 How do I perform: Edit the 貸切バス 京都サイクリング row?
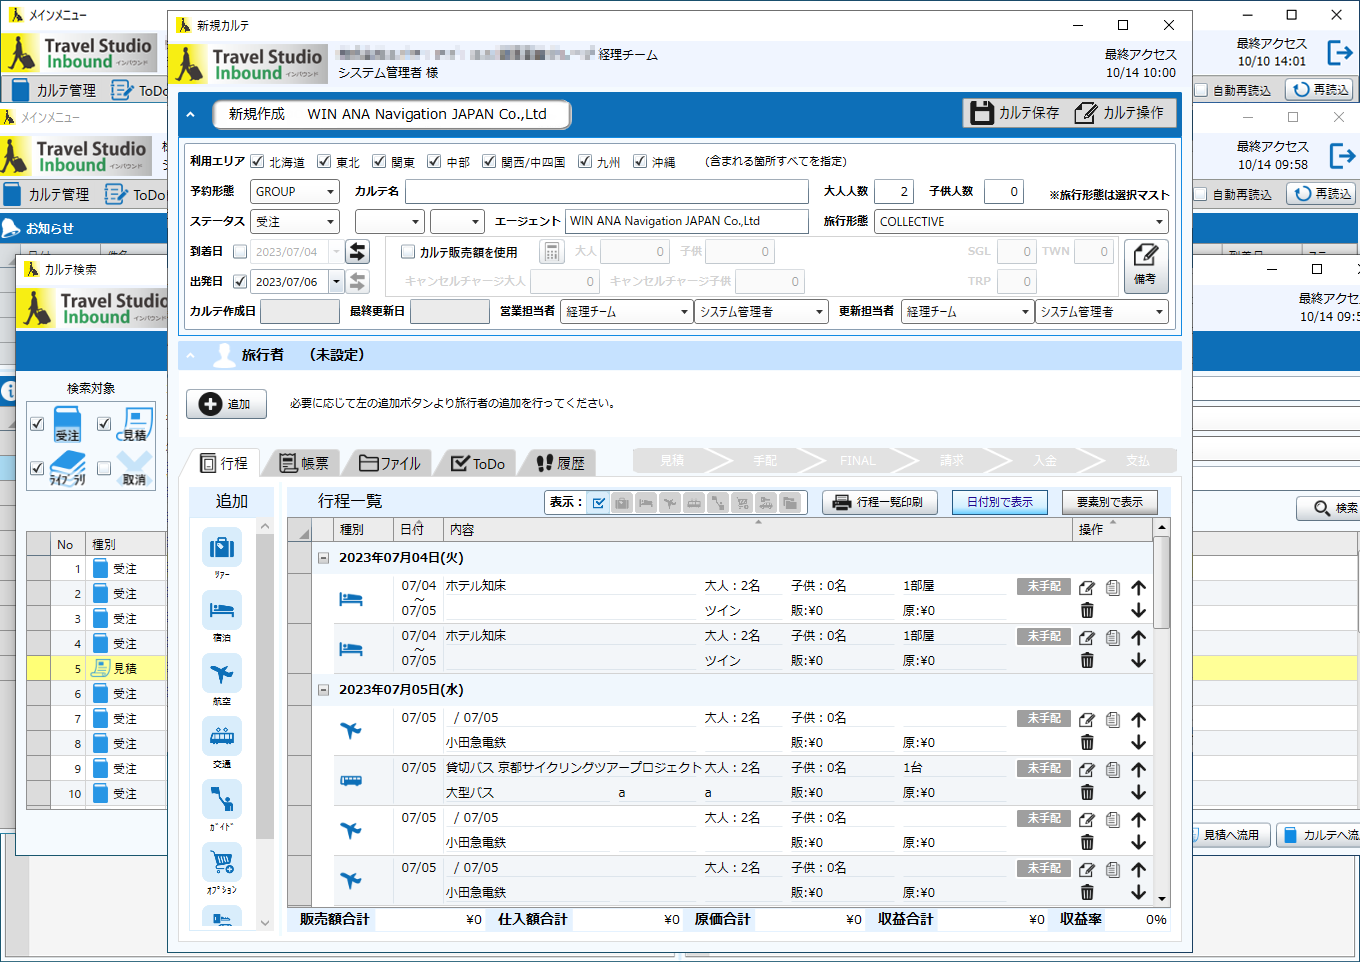pyautogui.click(x=1087, y=769)
